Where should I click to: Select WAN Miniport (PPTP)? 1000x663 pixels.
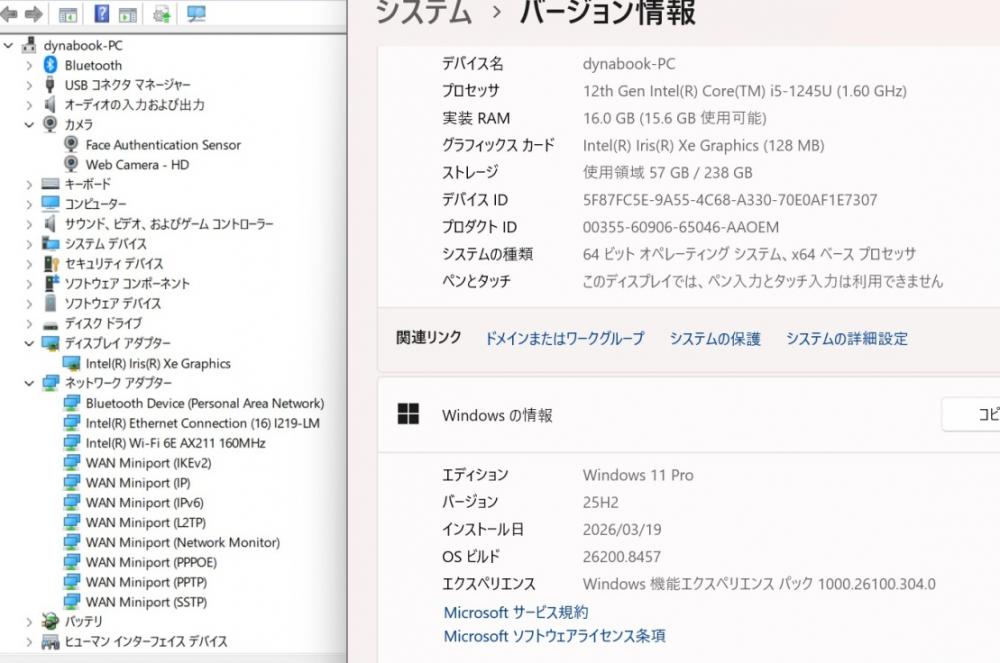[147, 582]
